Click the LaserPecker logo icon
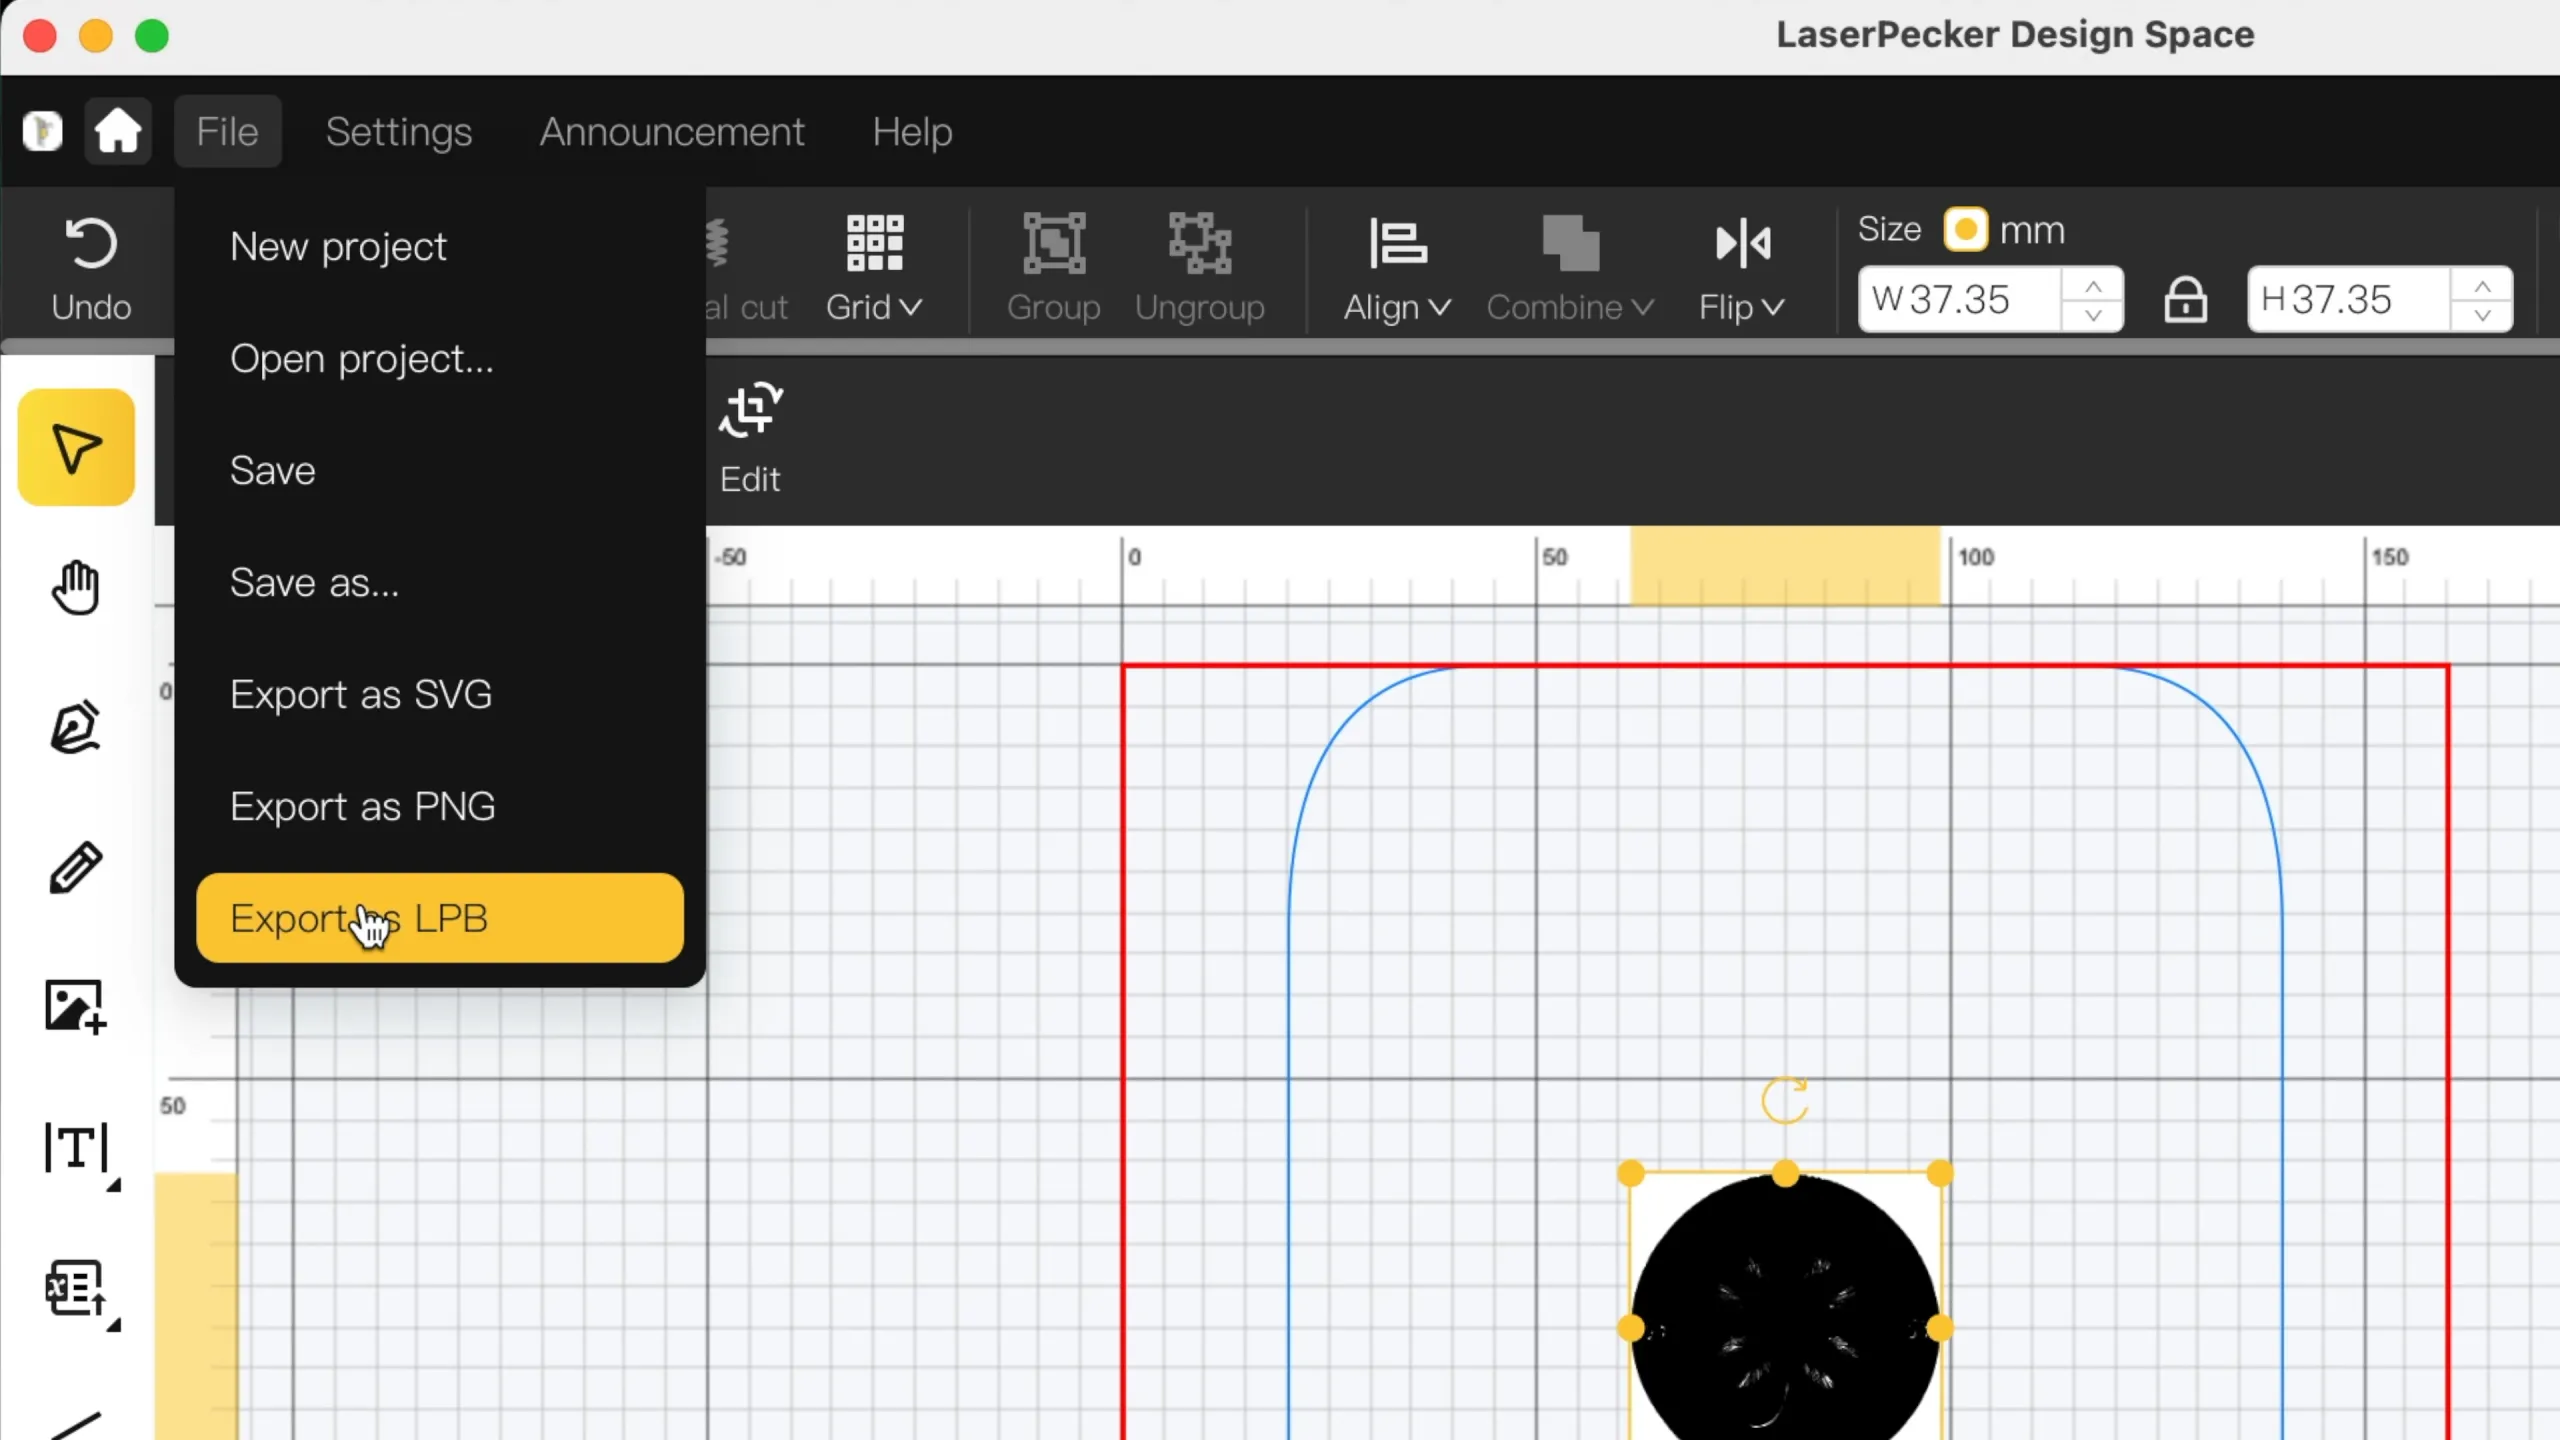The height and width of the screenshot is (1440, 2560). pos(42,131)
